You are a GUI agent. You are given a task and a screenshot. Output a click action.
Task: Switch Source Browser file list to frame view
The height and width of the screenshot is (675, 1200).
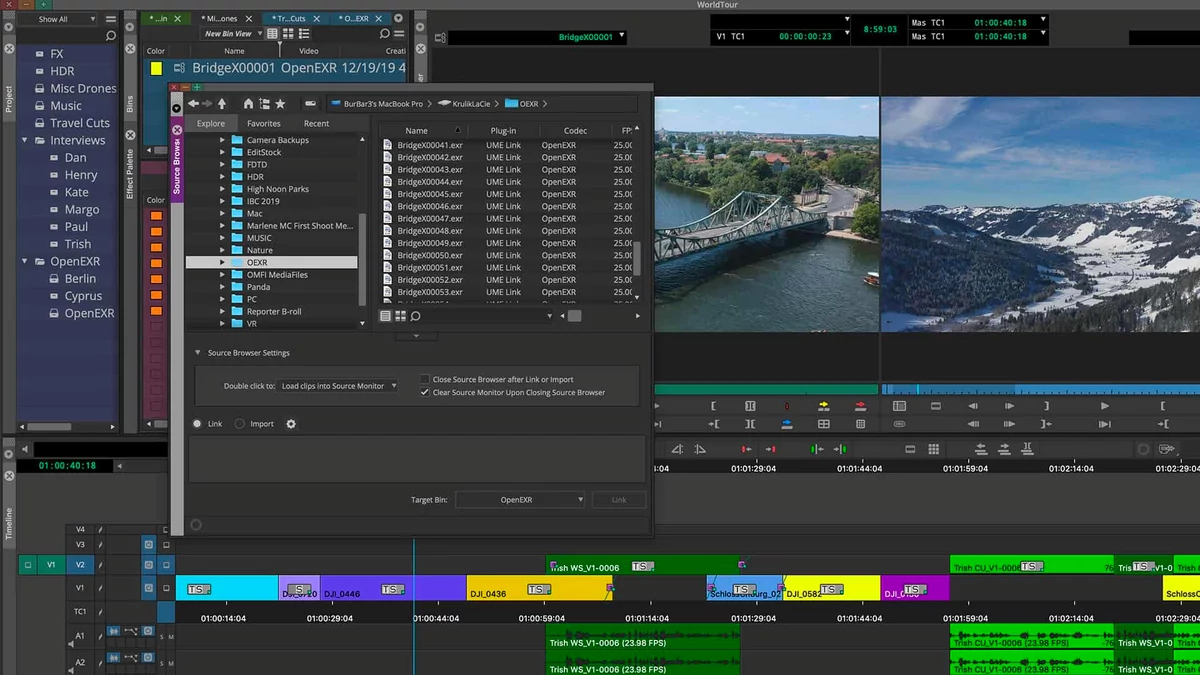coord(400,316)
